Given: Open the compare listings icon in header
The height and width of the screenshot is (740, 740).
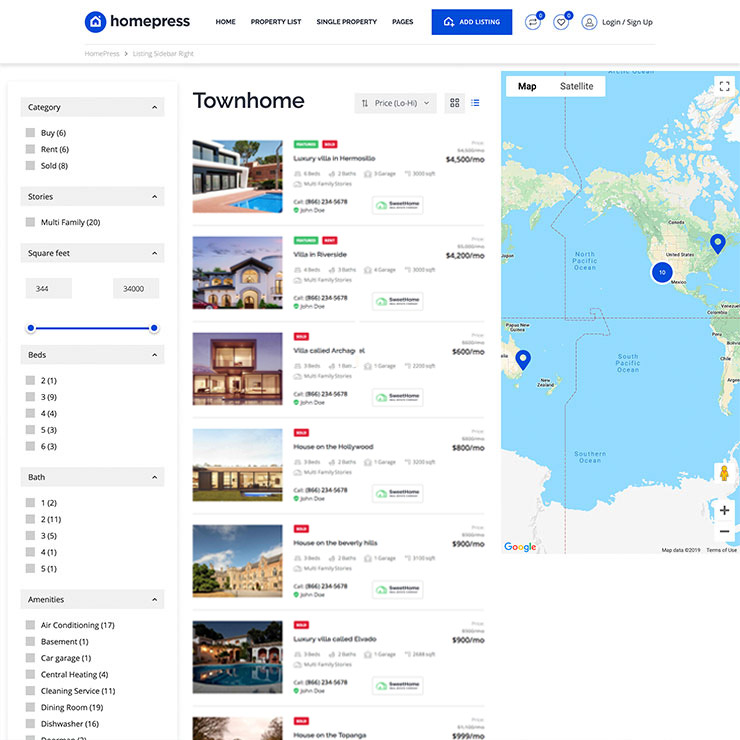Looking at the screenshot, I should click(532, 22).
